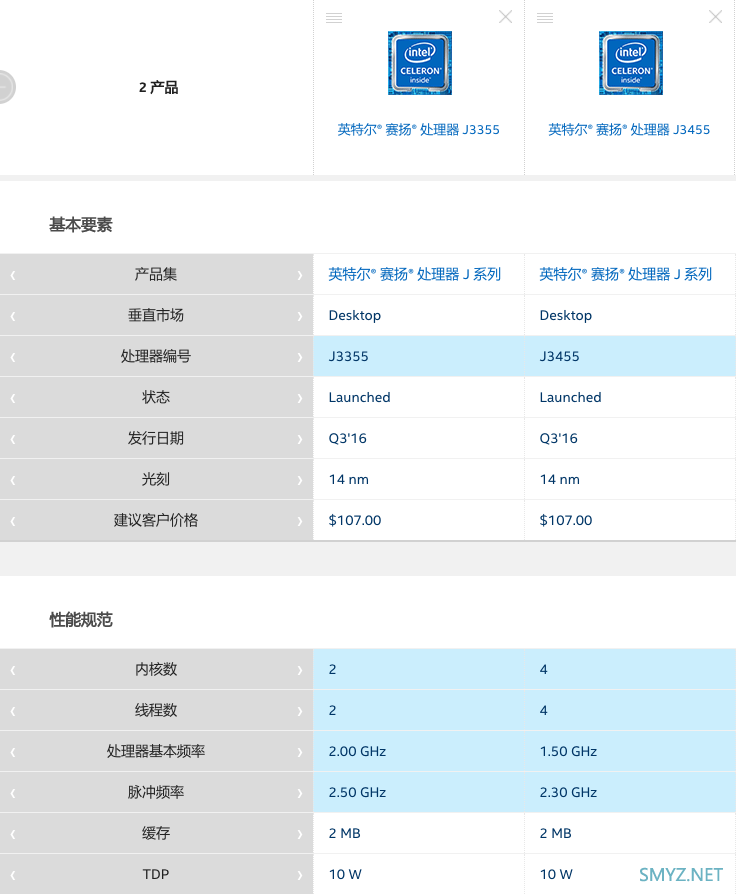Select the 处理器编号 row label
The height and width of the screenshot is (894, 736).
pos(156,356)
